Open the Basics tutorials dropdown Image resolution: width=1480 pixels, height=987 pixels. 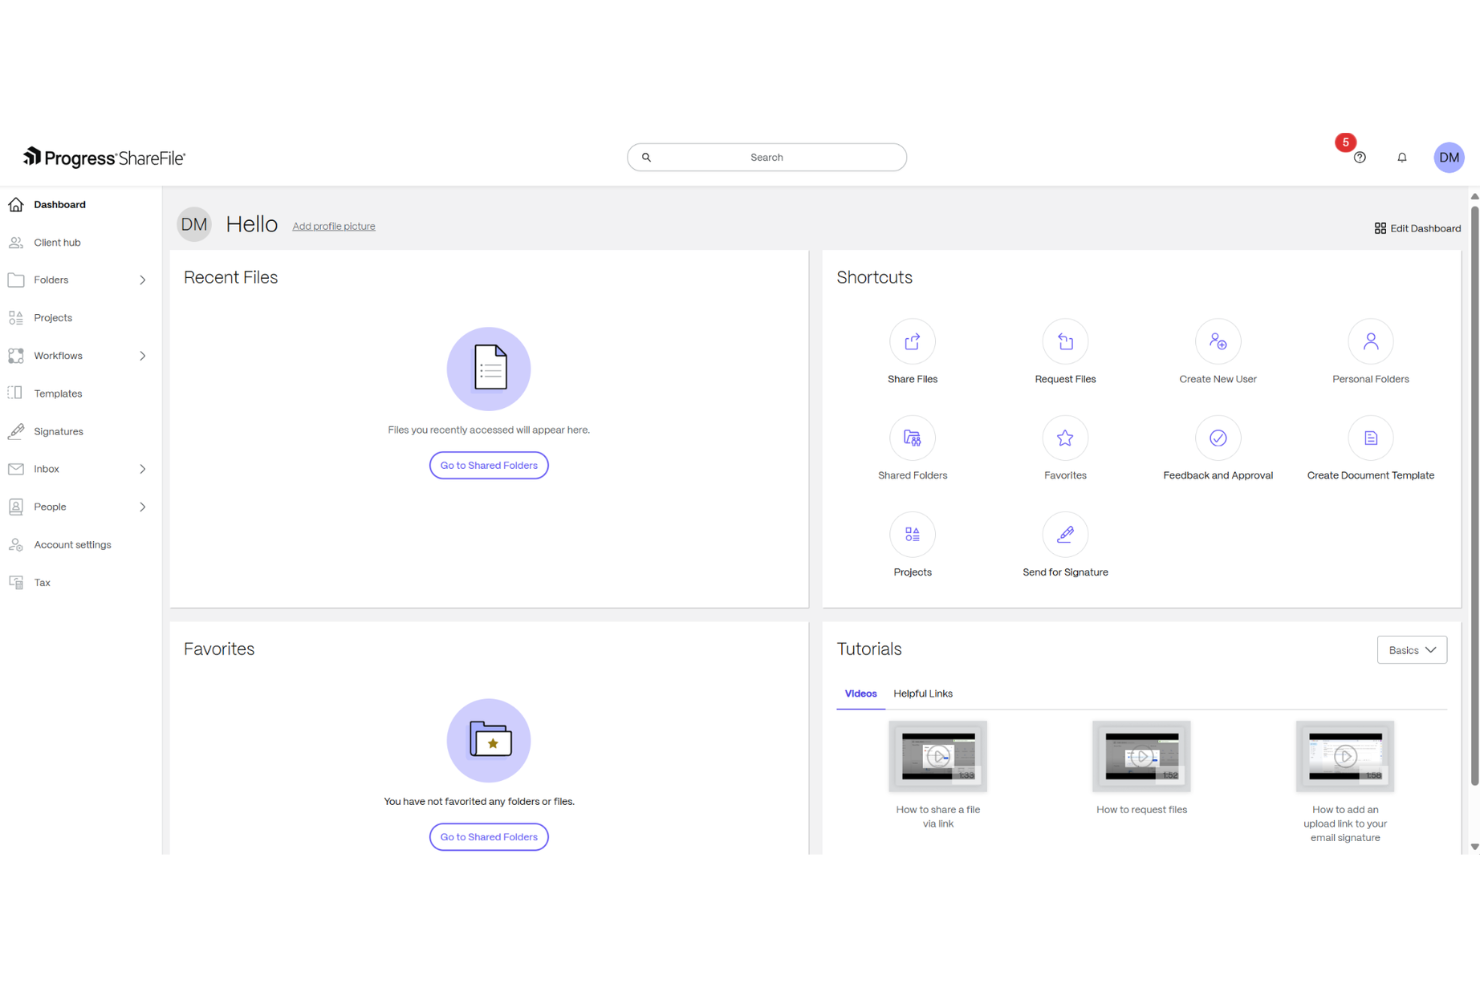[1412, 650]
